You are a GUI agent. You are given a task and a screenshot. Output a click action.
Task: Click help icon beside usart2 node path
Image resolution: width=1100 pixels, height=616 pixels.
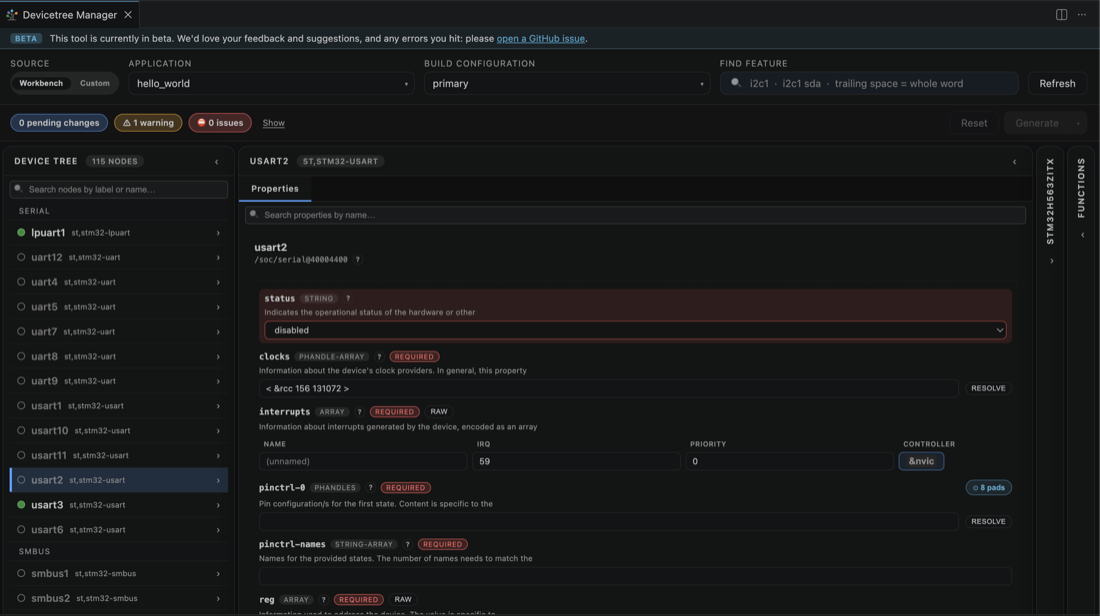(358, 260)
